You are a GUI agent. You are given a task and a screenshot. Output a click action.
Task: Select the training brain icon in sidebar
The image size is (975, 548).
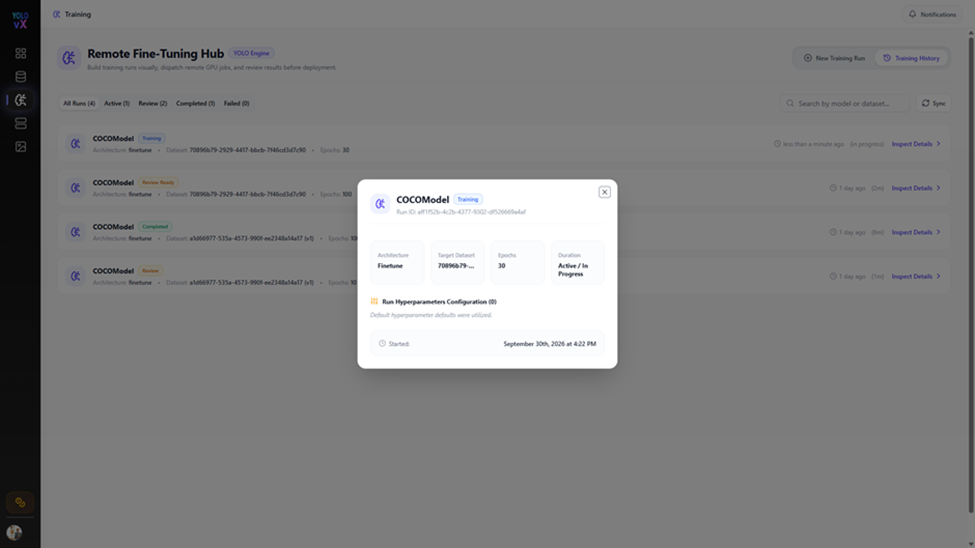pos(21,100)
